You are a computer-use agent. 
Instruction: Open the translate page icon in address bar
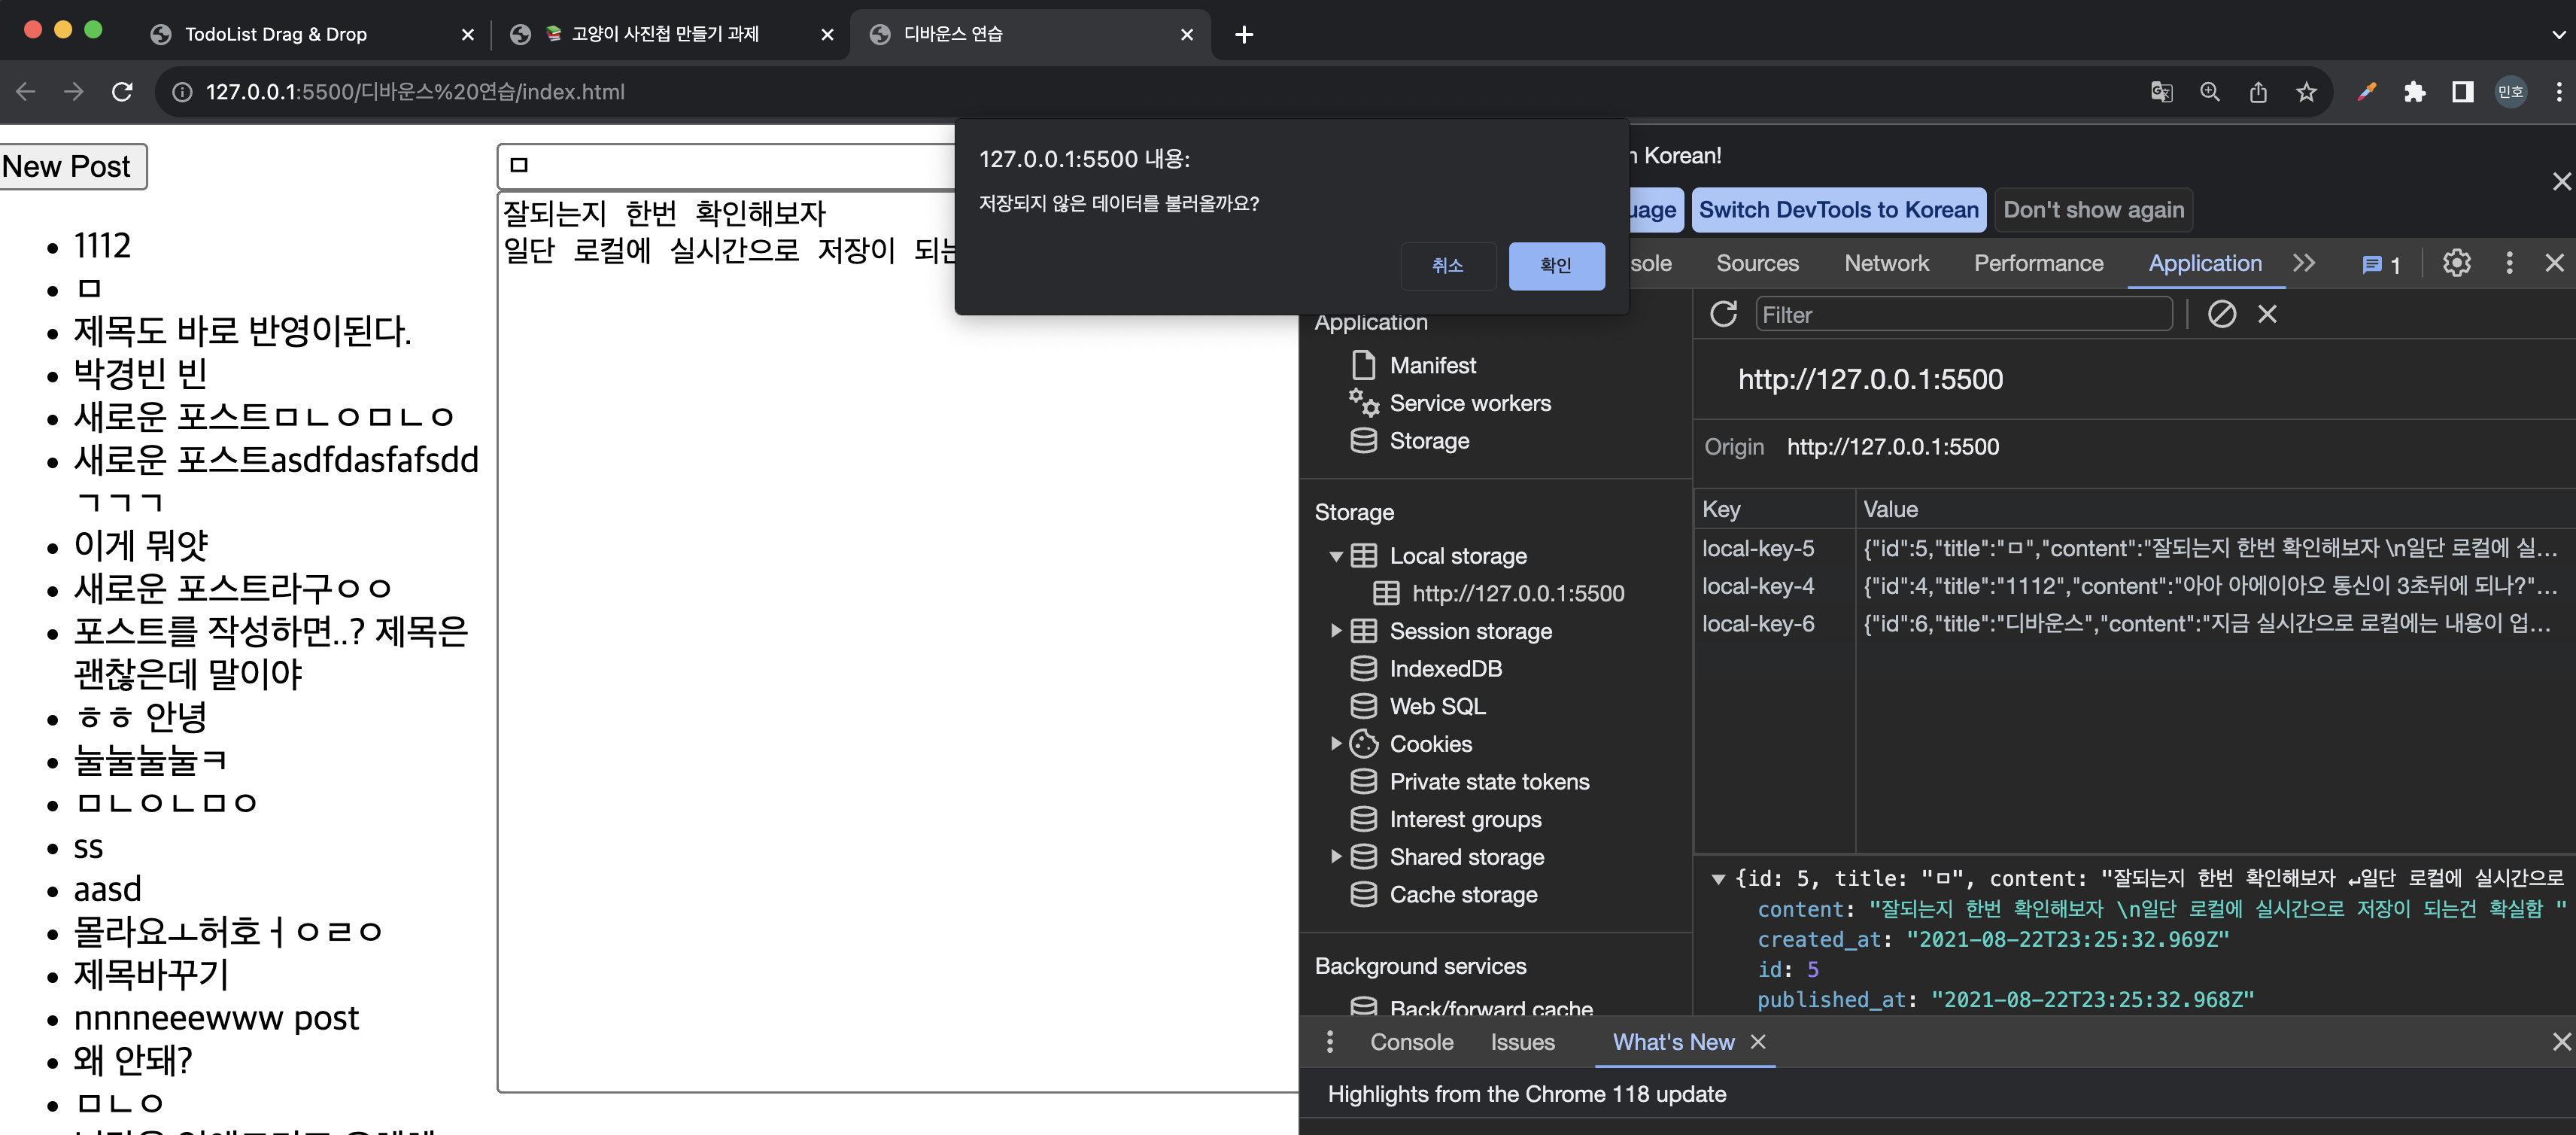2161,92
